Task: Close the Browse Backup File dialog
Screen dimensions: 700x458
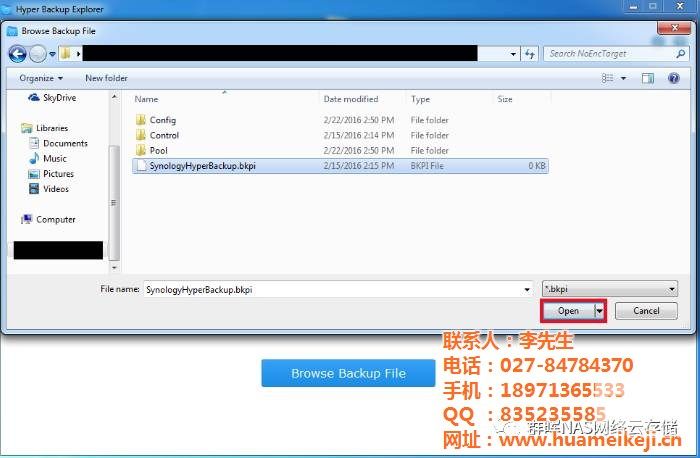Action: [675, 28]
